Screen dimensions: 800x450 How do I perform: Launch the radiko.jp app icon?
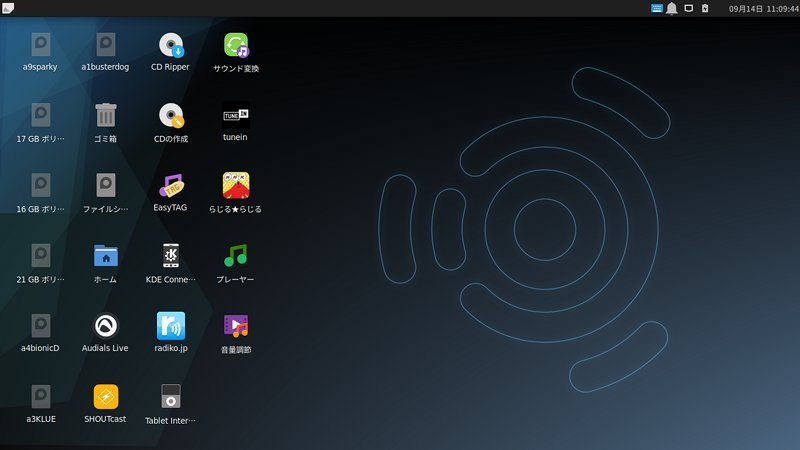(x=171, y=326)
